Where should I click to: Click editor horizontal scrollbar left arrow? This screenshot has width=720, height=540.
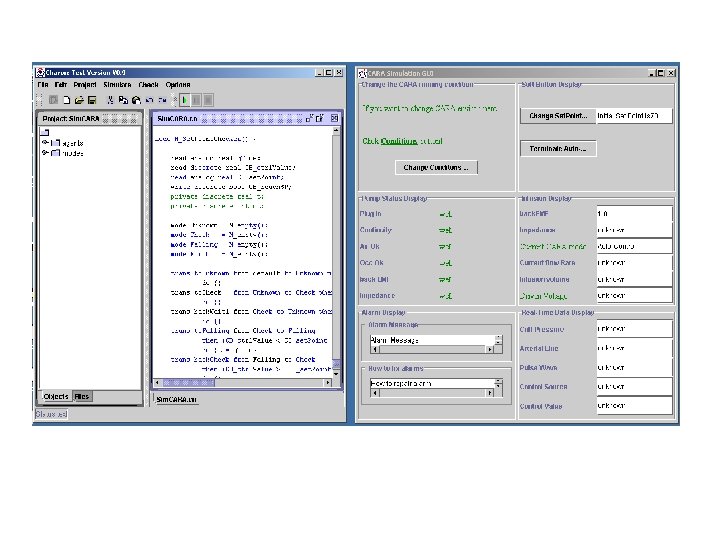(158, 382)
